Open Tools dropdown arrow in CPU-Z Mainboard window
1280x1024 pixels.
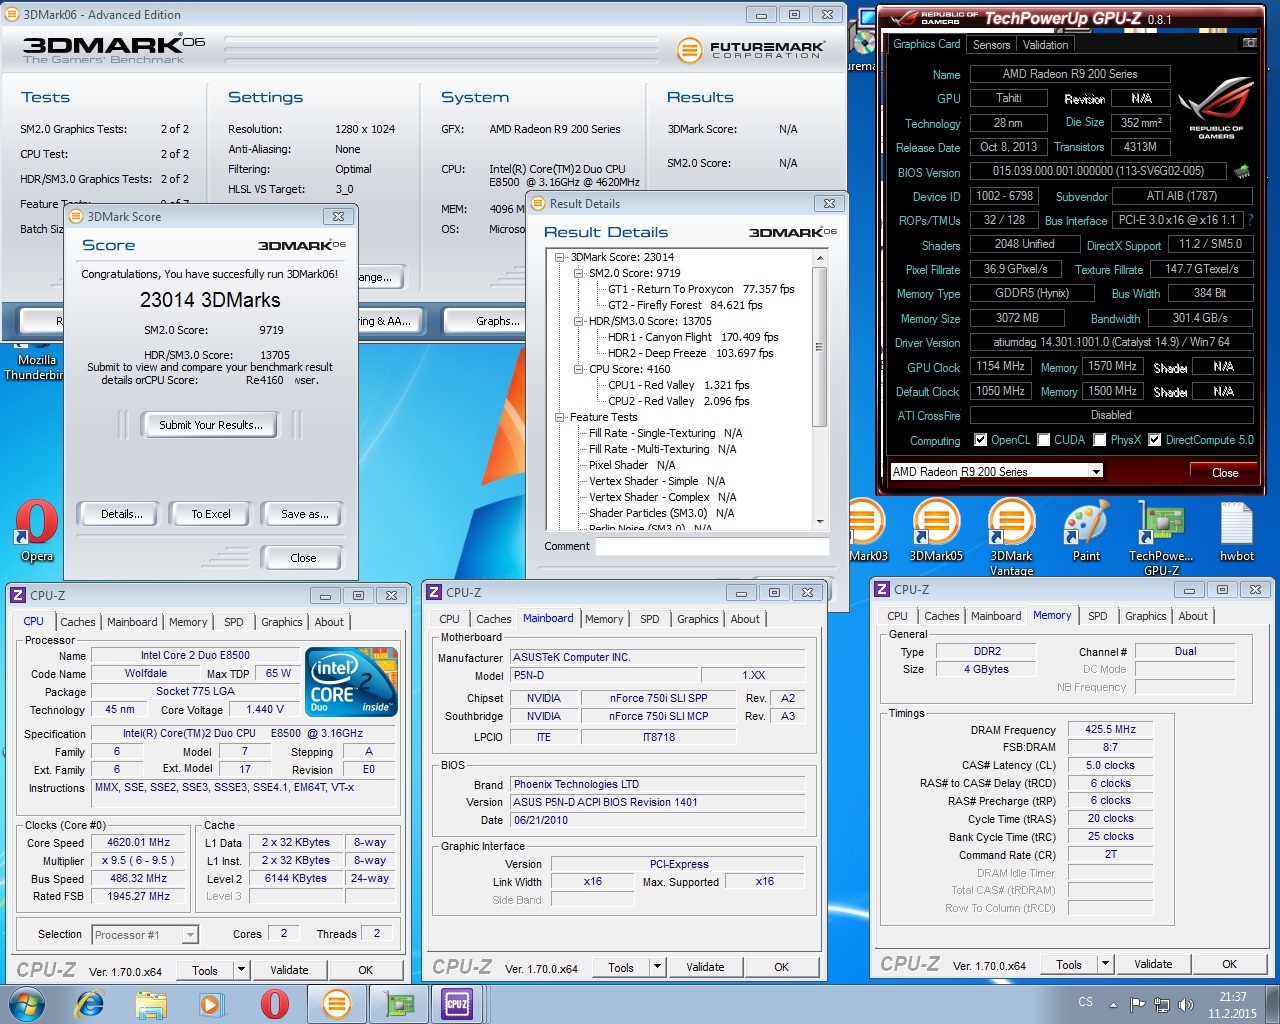click(x=657, y=967)
